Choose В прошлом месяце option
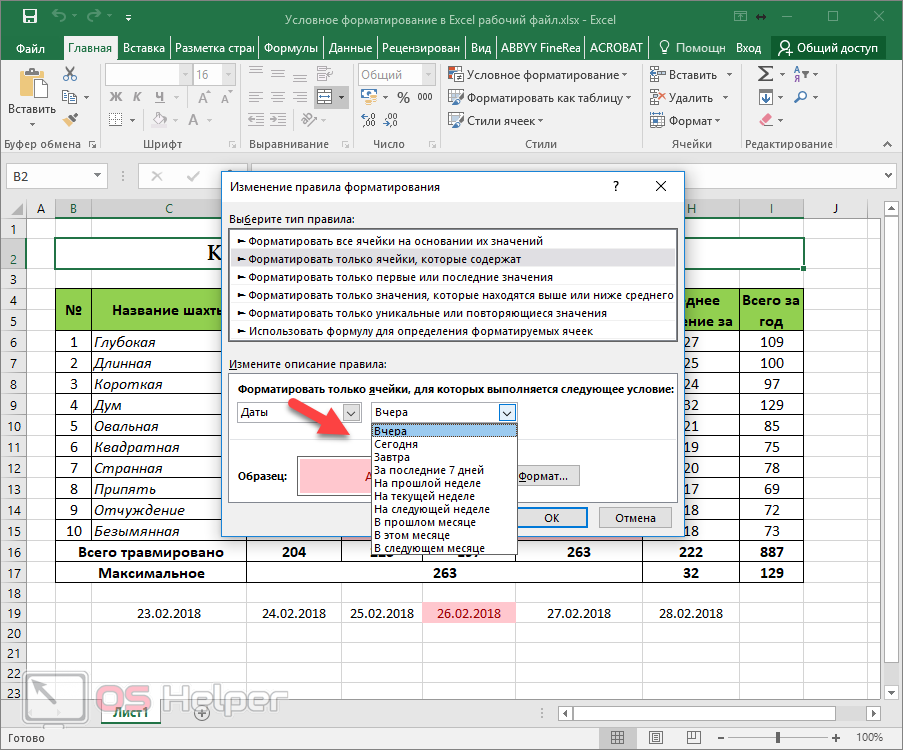 [444, 522]
